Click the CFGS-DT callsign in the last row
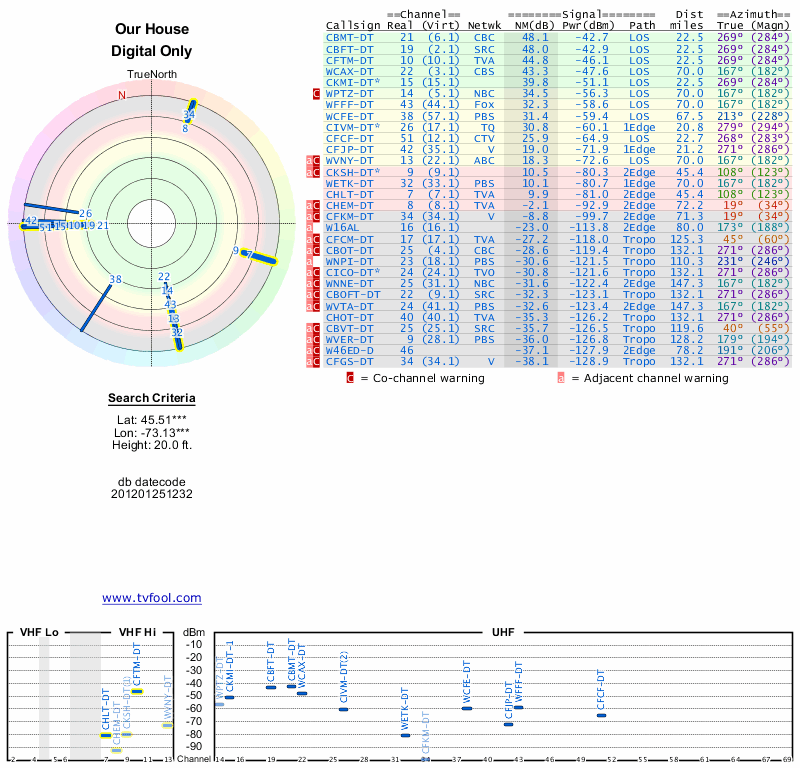This screenshot has height=768, width=800. pyautogui.click(x=350, y=362)
